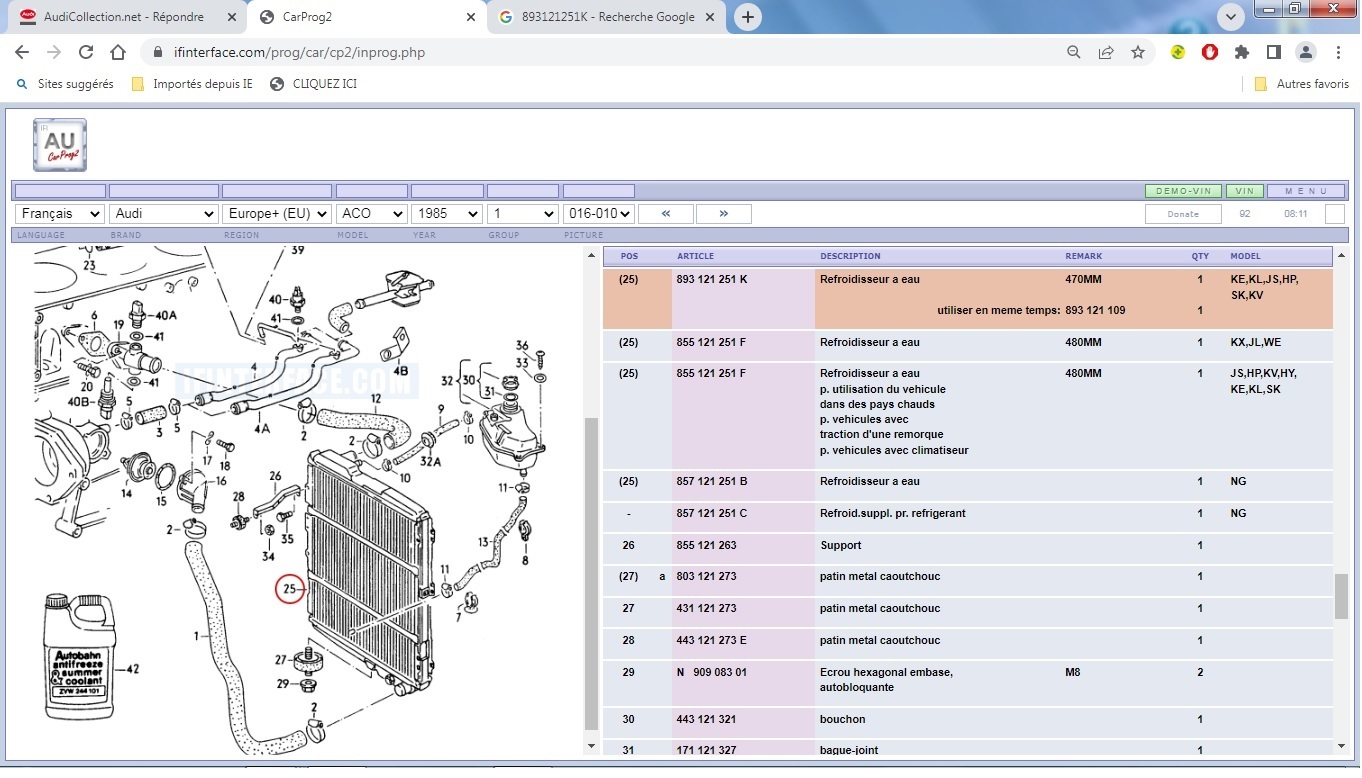
Task: Open the browser extensions puzzle icon
Action: 1242,52
